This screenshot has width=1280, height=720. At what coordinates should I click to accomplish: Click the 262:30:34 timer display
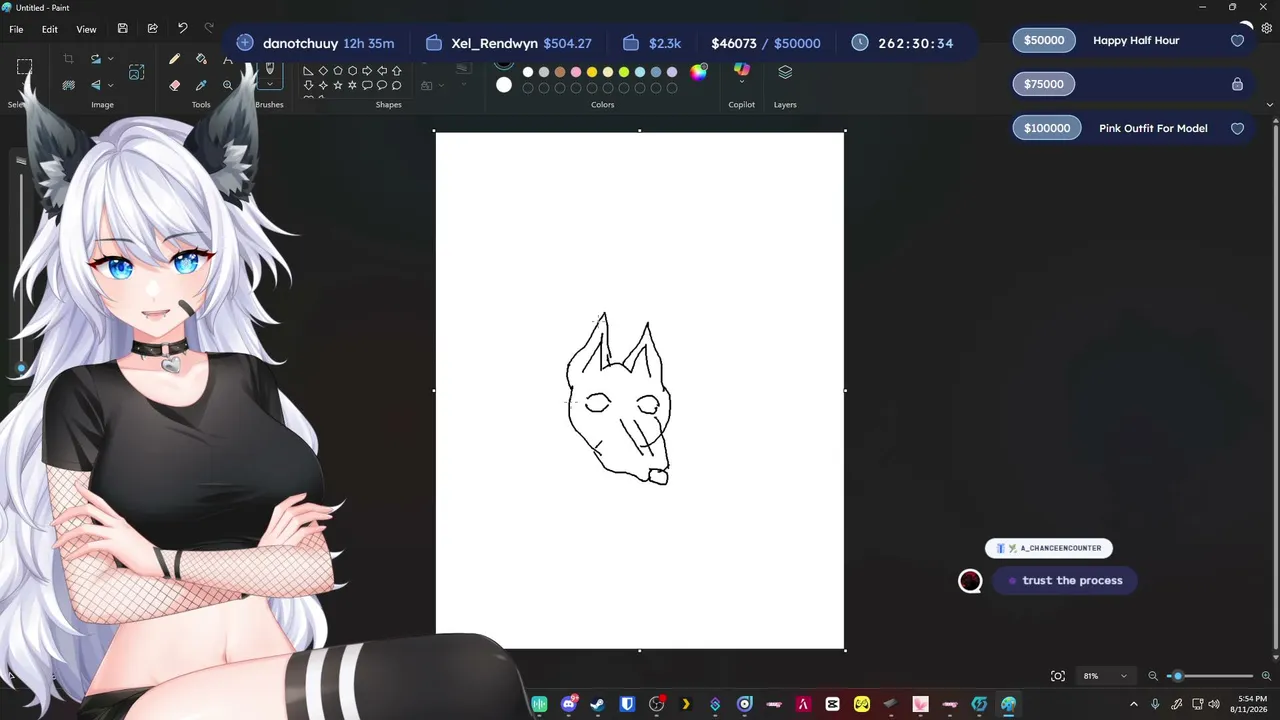[903, 43]
